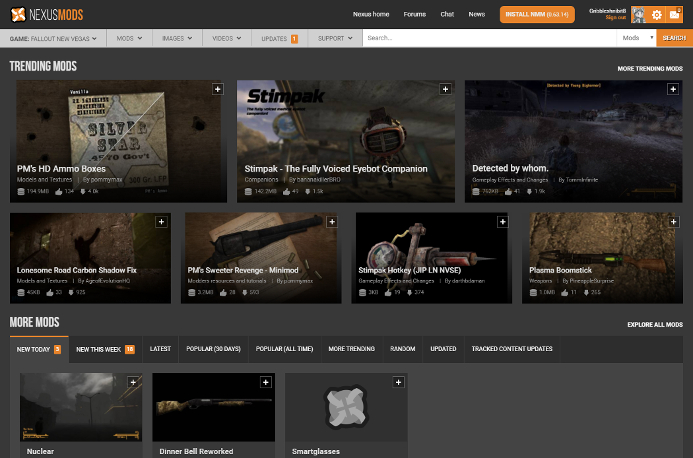Track Smartglasses mod plus icon
The width and height of the screenshot is (693, 458).
398,382
